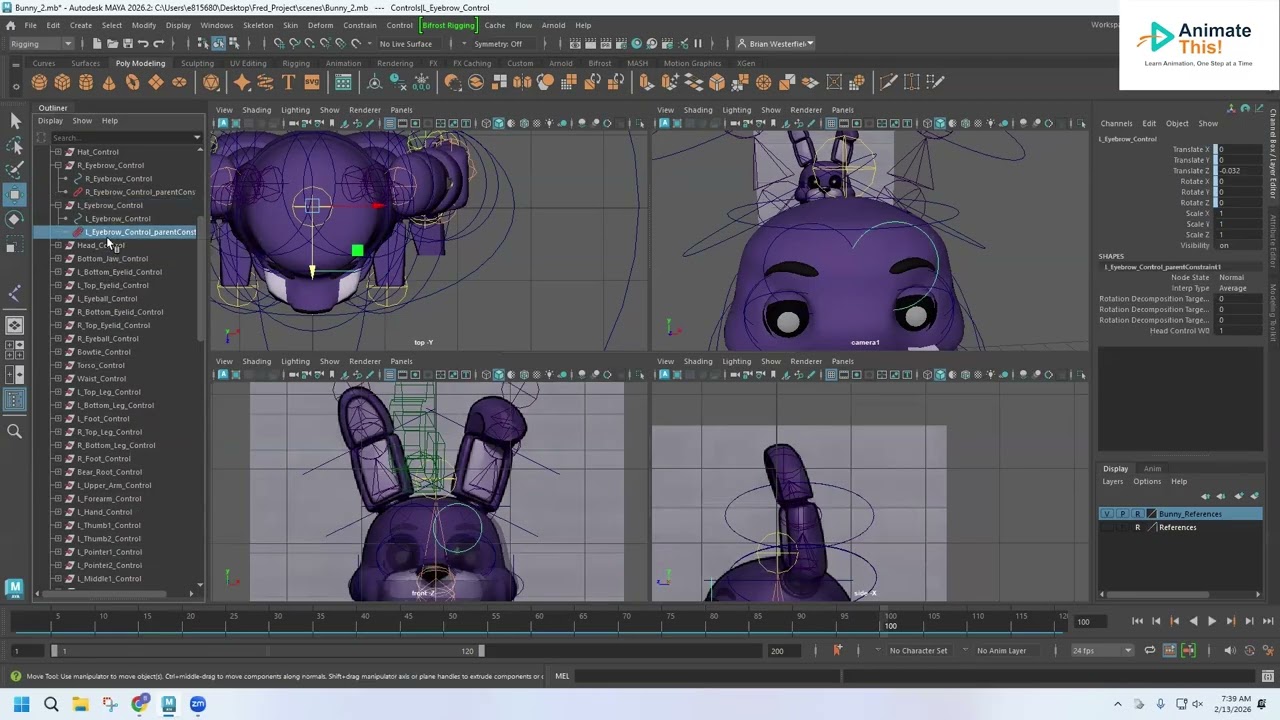Open the Brian Westerfield account dropdown

777,43
